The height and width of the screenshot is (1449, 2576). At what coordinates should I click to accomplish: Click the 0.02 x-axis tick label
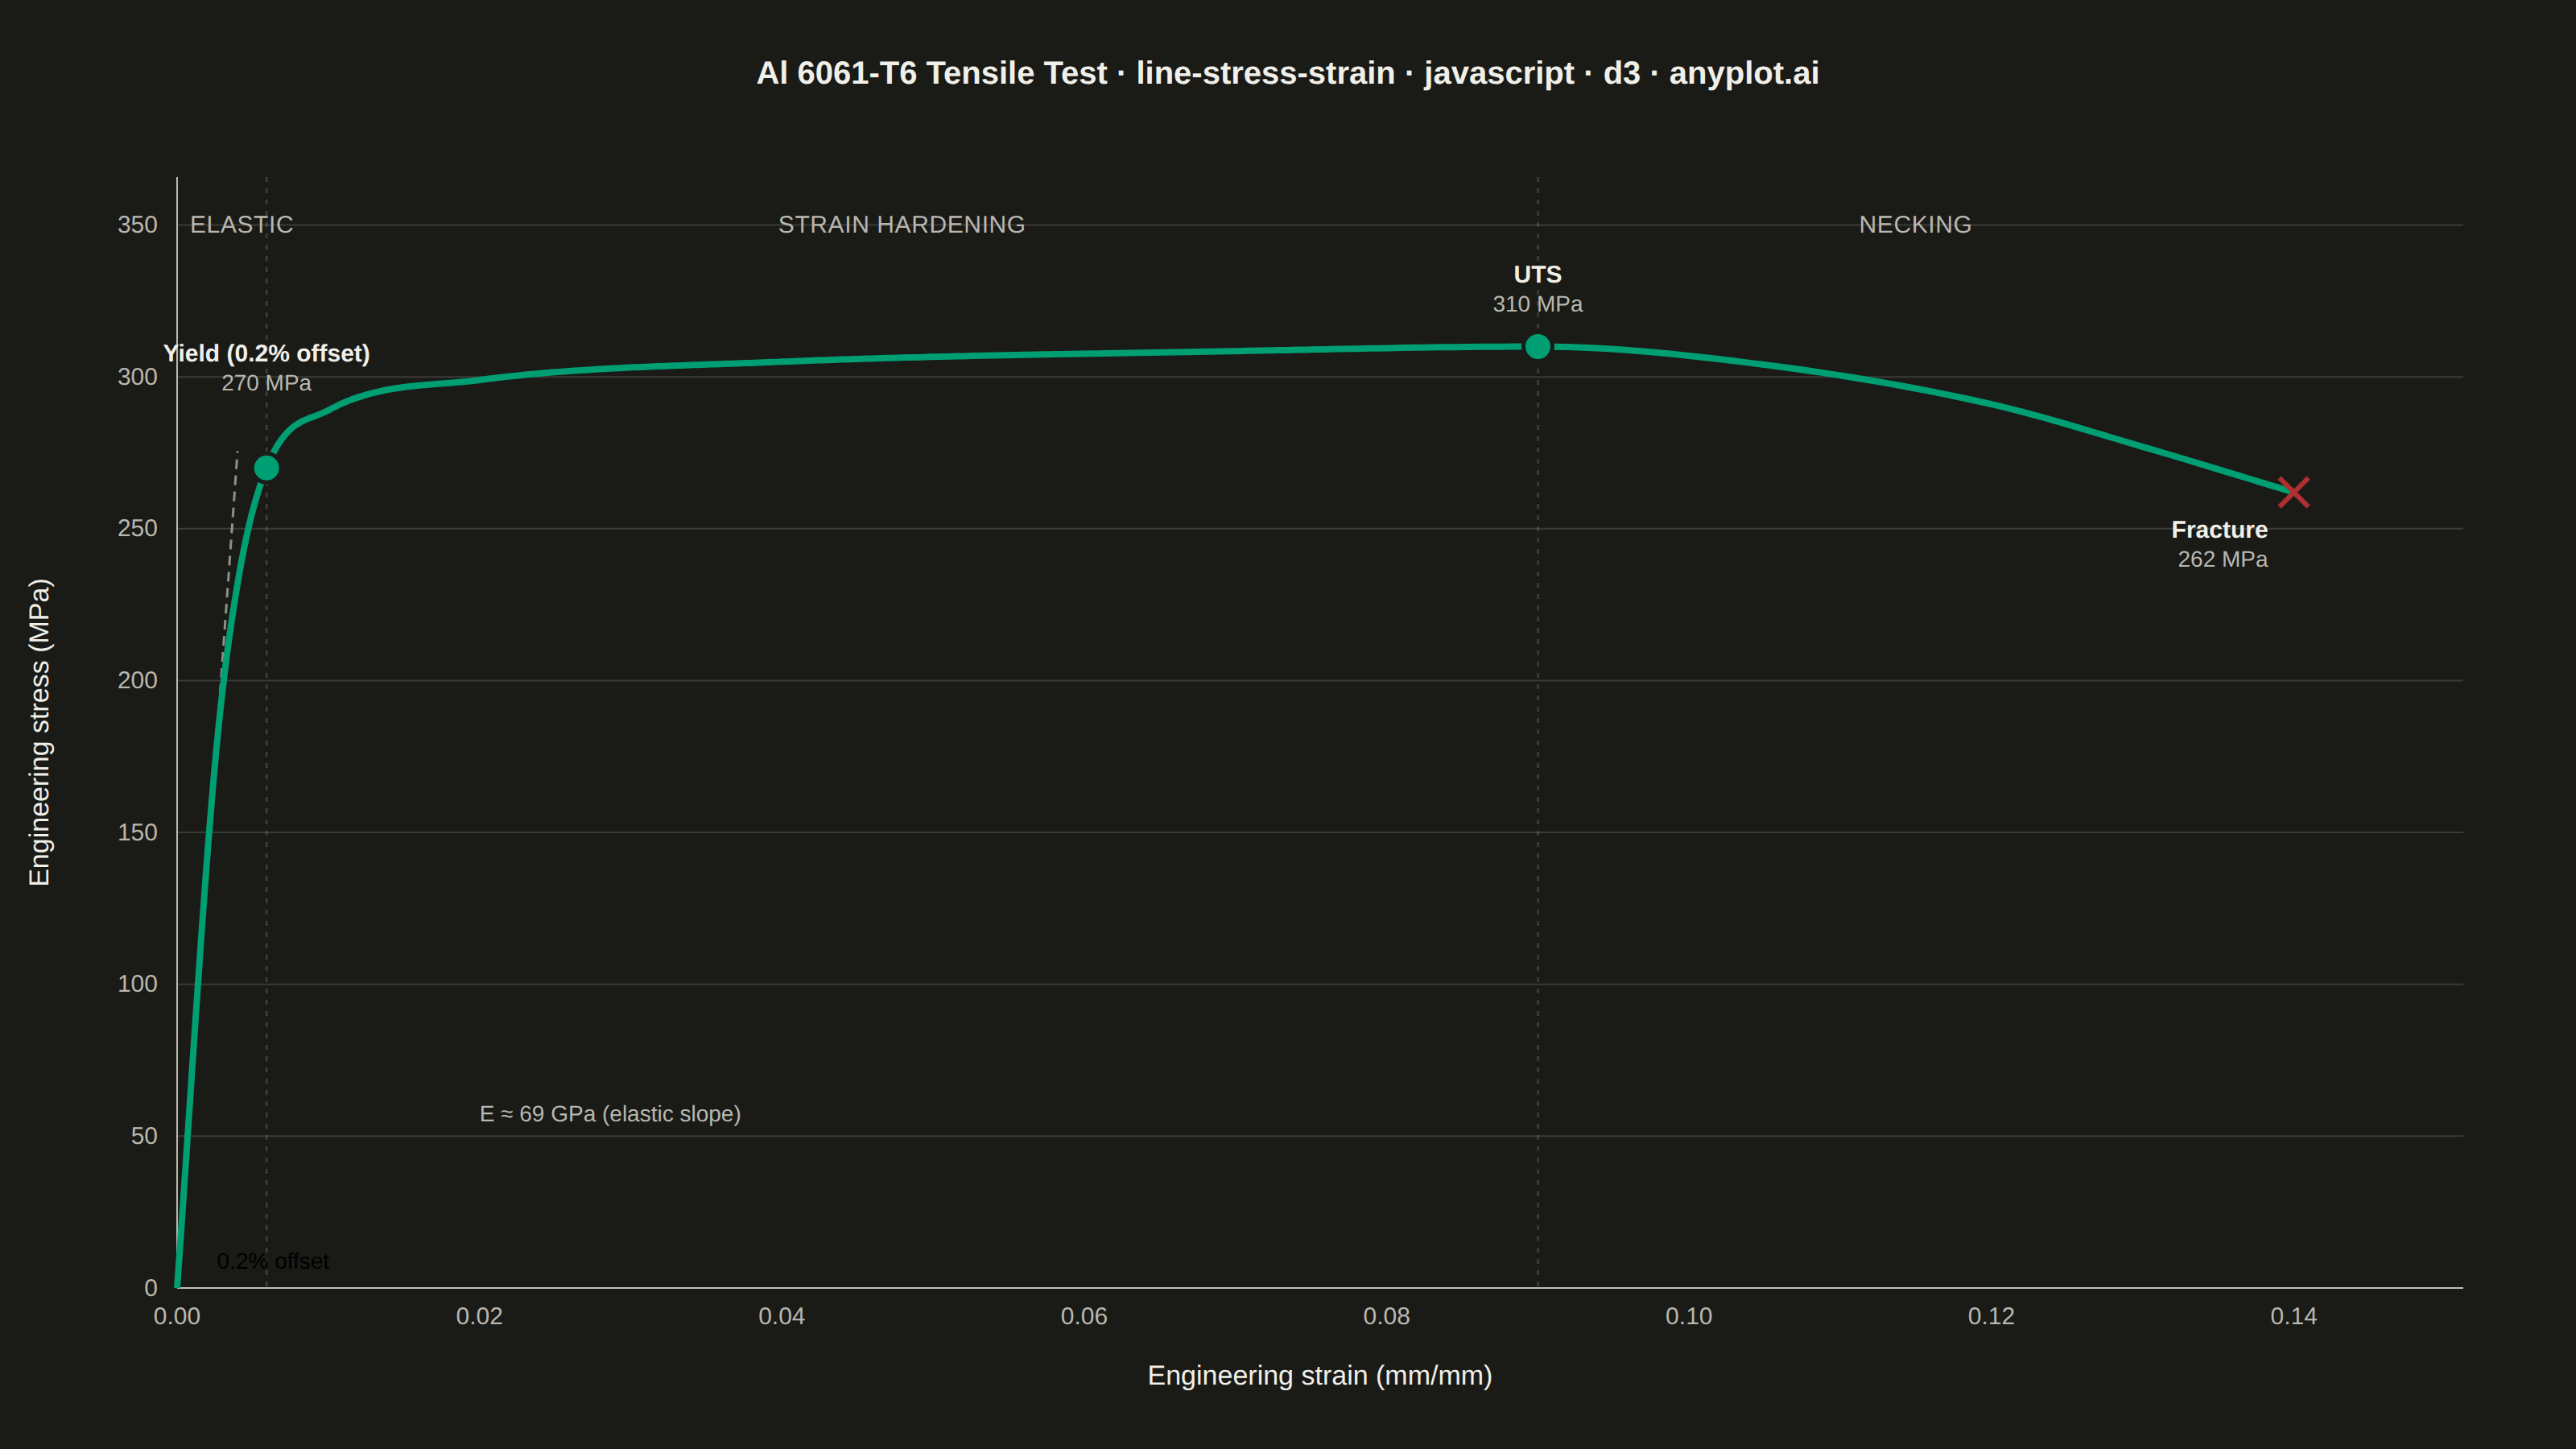pyautogui.click(x=479, y=1316)
